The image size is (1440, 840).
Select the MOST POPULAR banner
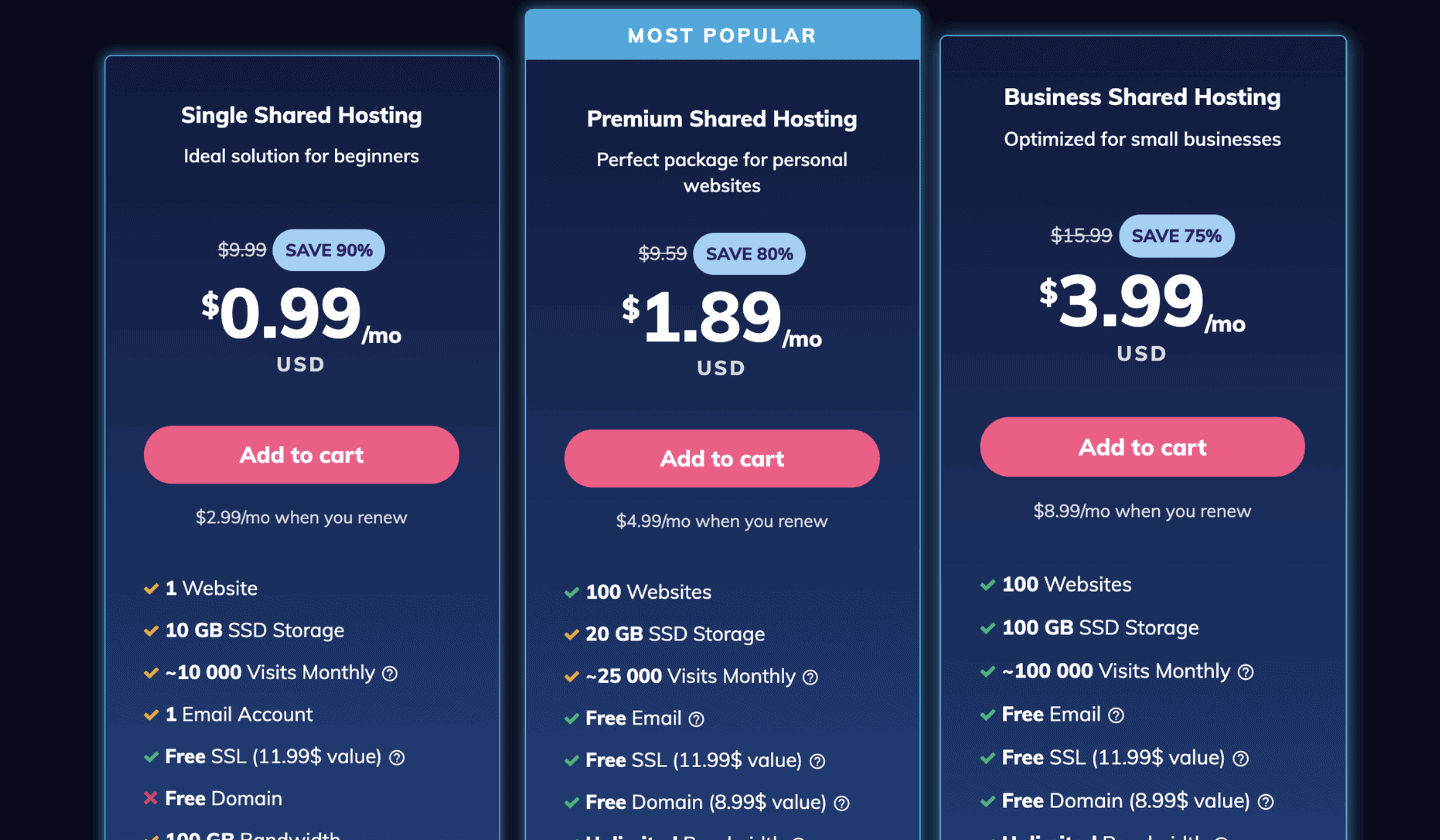[x=722, y=34]
